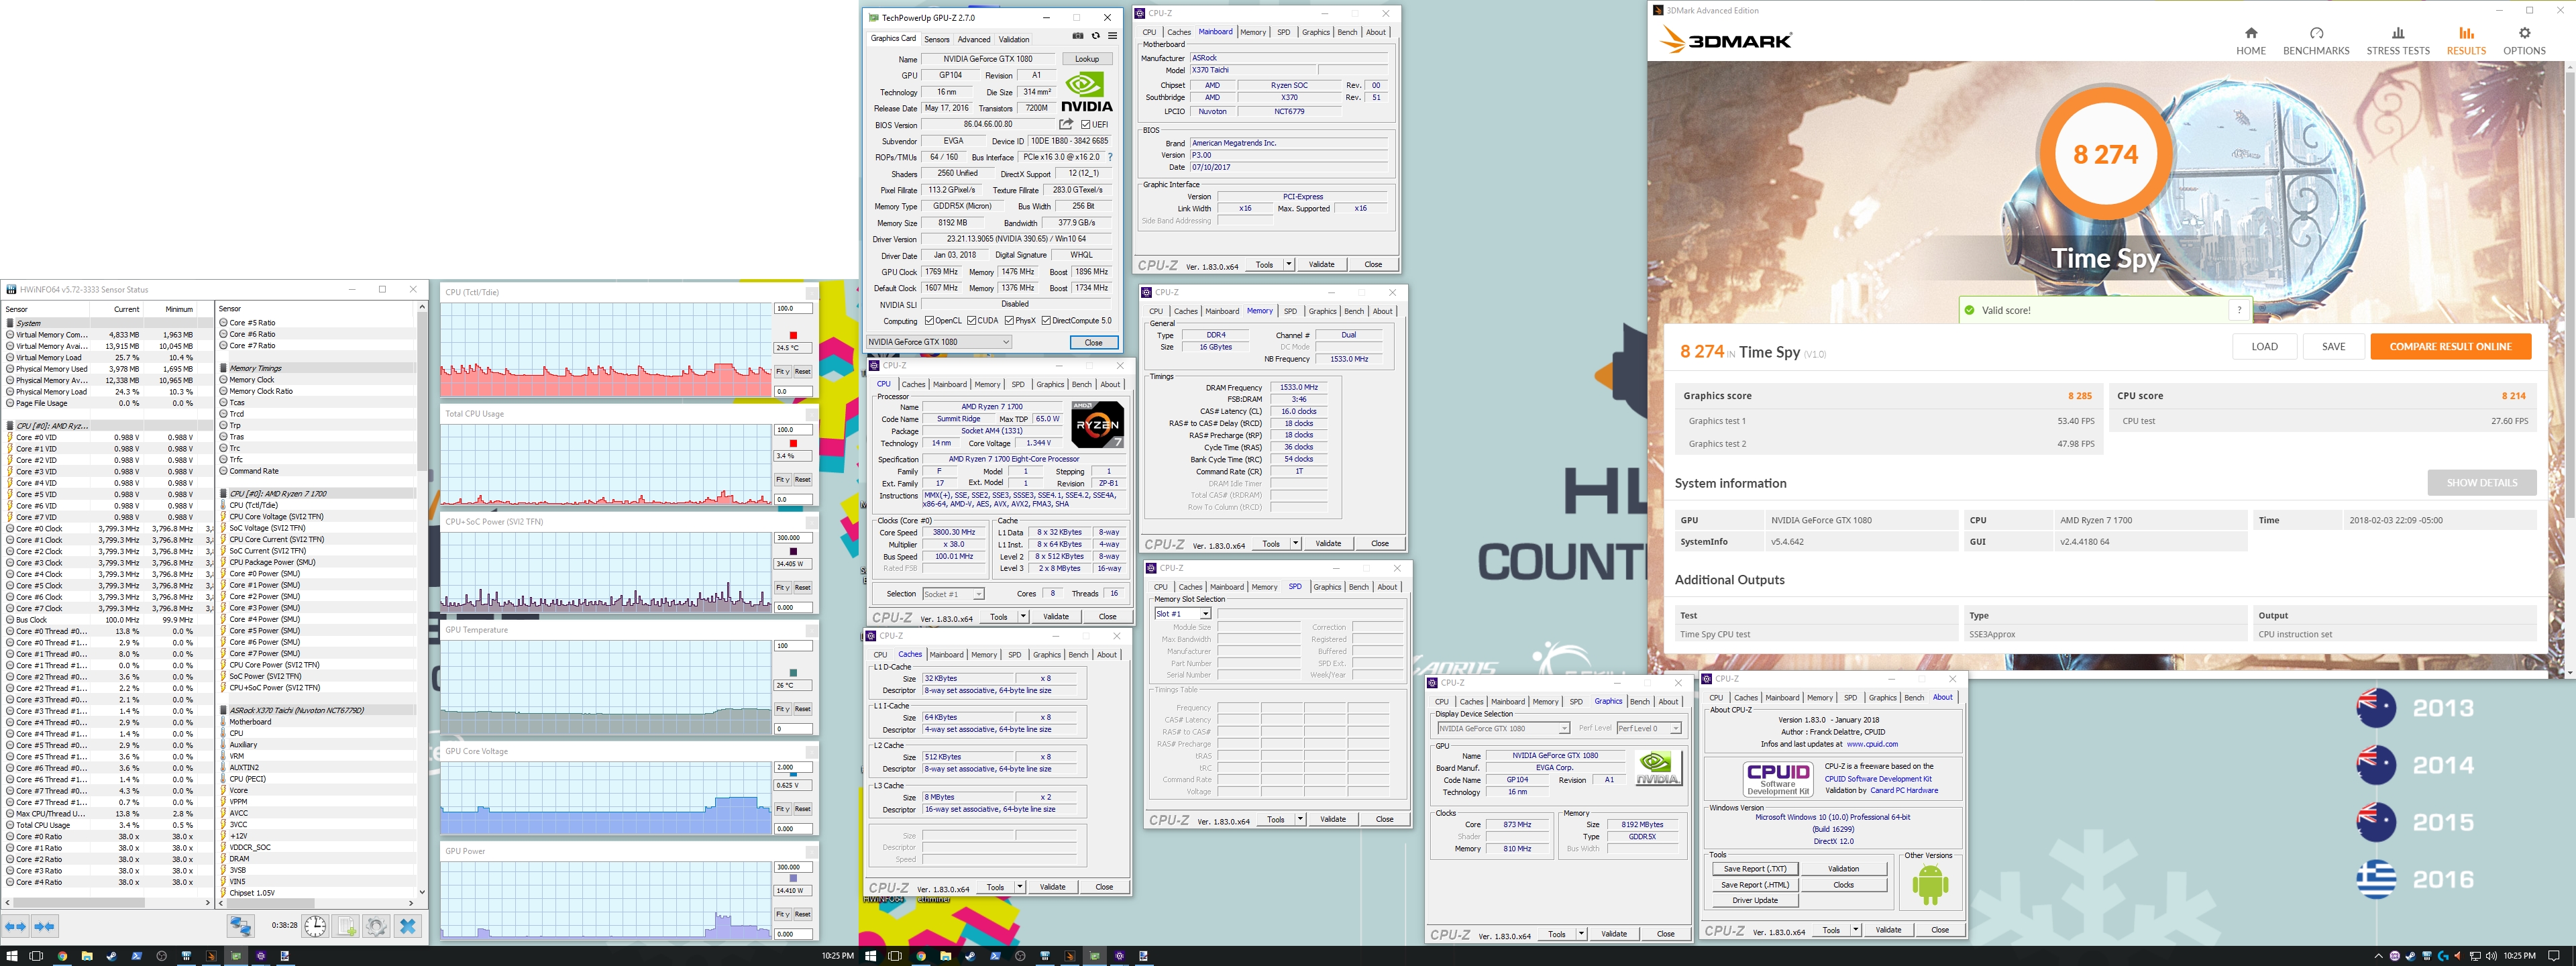The height and width of the screenshot is (966, 2576).
Task: Click the GPU-Z screenshot camera icon
Action: [1077, 36]
